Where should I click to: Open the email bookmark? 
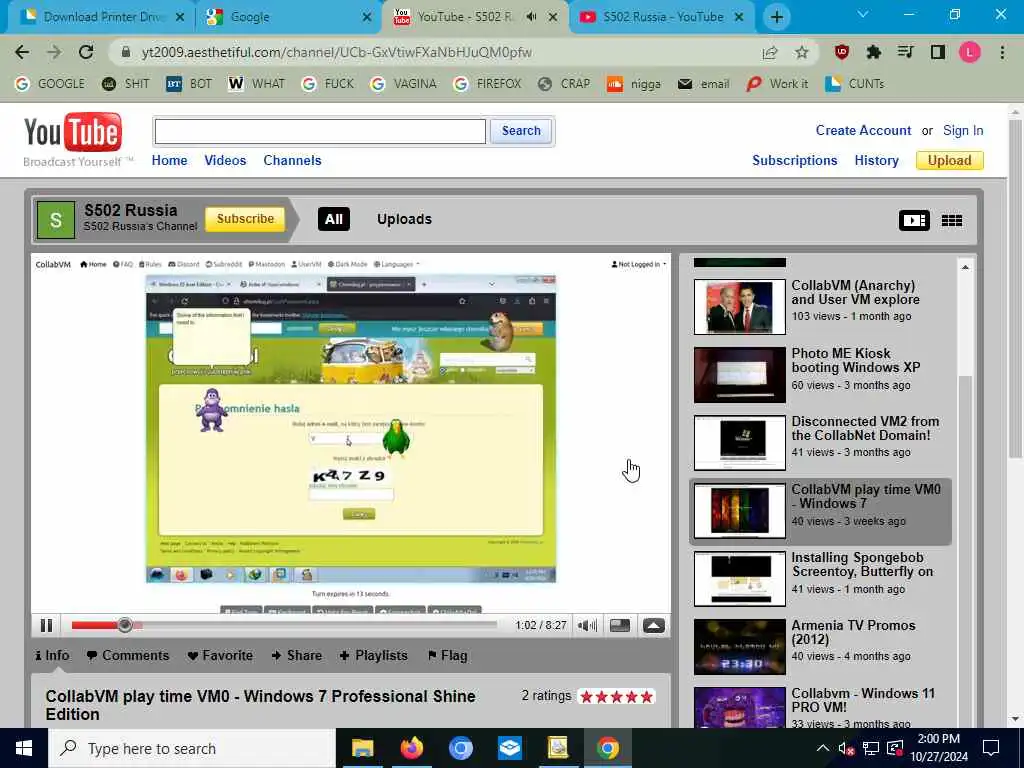703,84
